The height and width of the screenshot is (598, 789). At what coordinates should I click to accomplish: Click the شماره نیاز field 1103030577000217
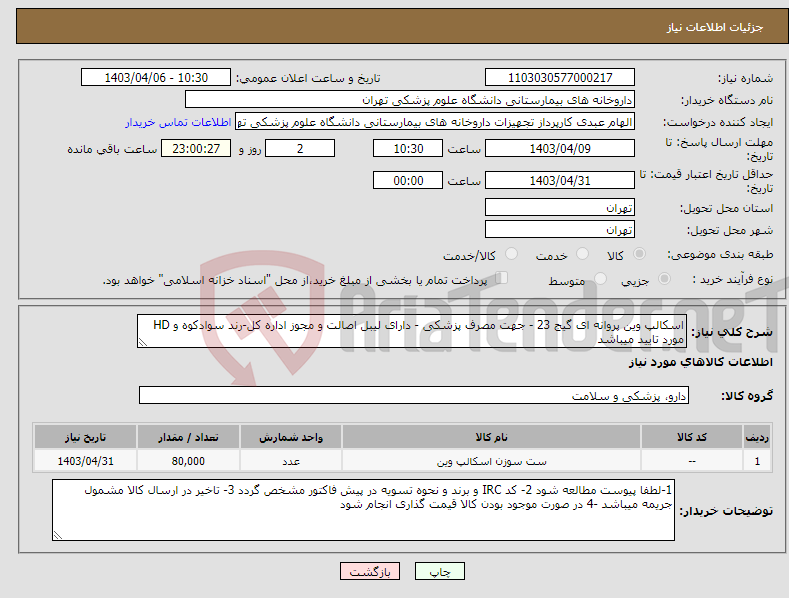click(560, 78)
